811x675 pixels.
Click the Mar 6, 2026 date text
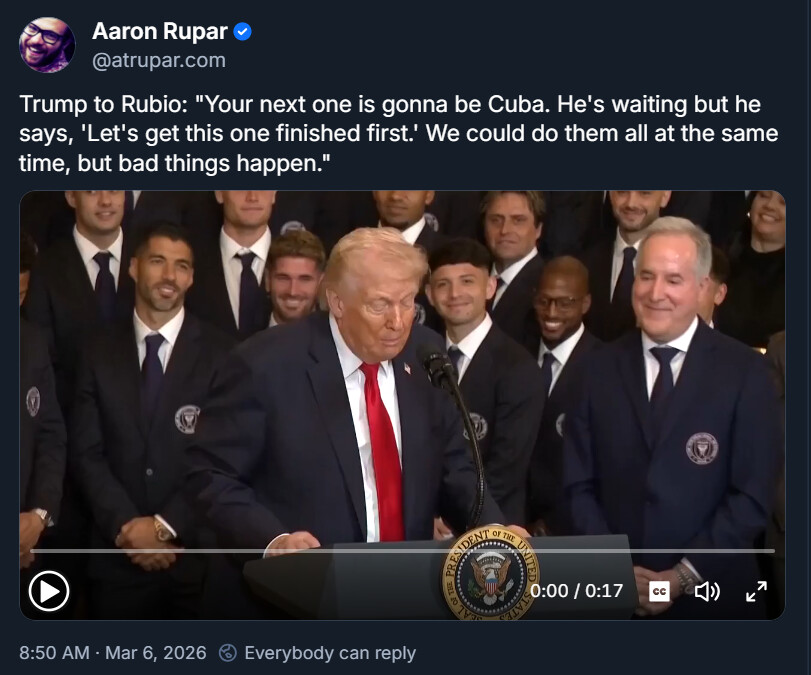tap(156, 653)
